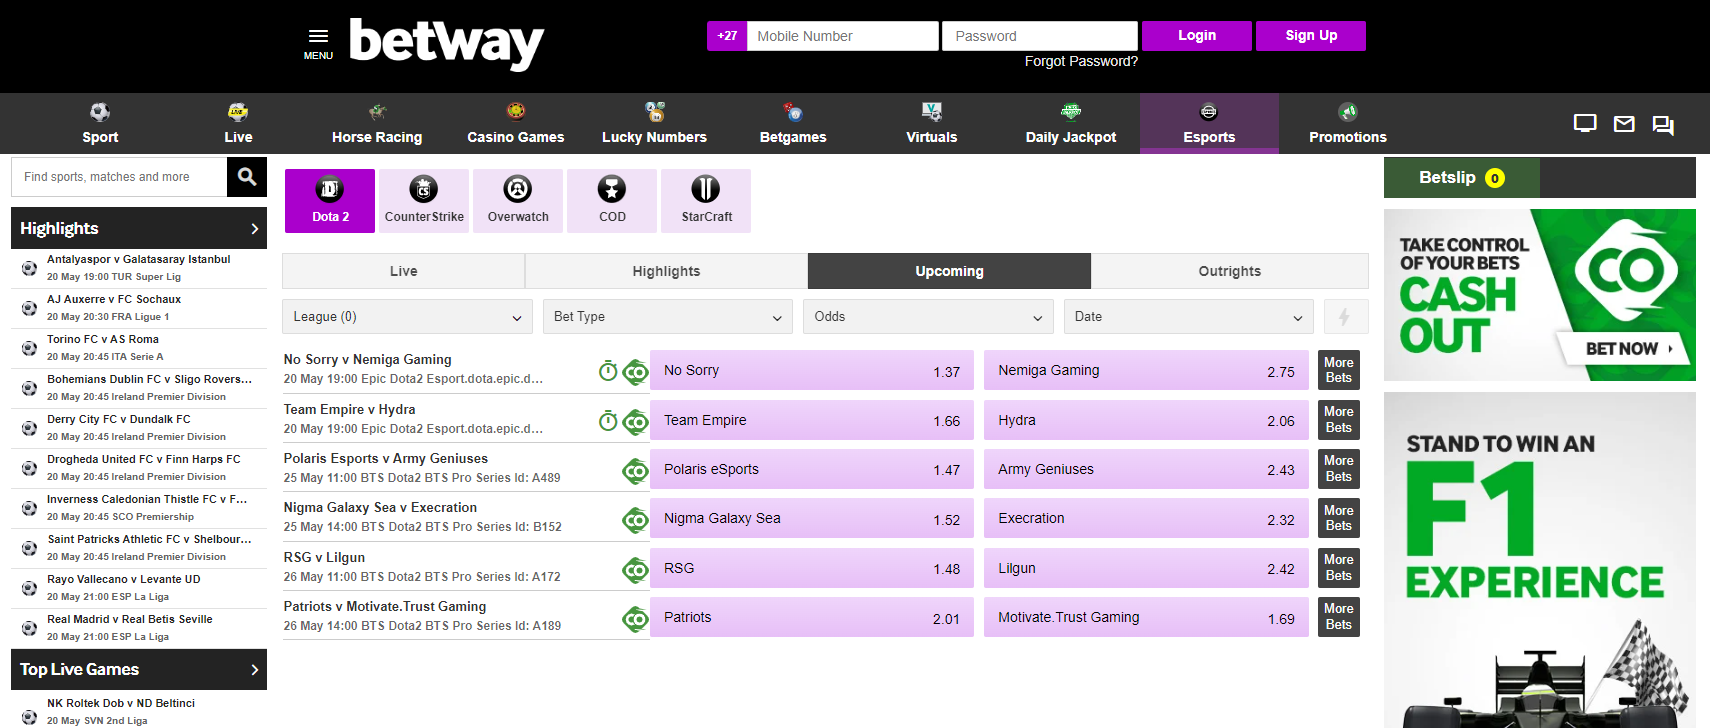
Task: Open Betgames
Action: (793, 124)
